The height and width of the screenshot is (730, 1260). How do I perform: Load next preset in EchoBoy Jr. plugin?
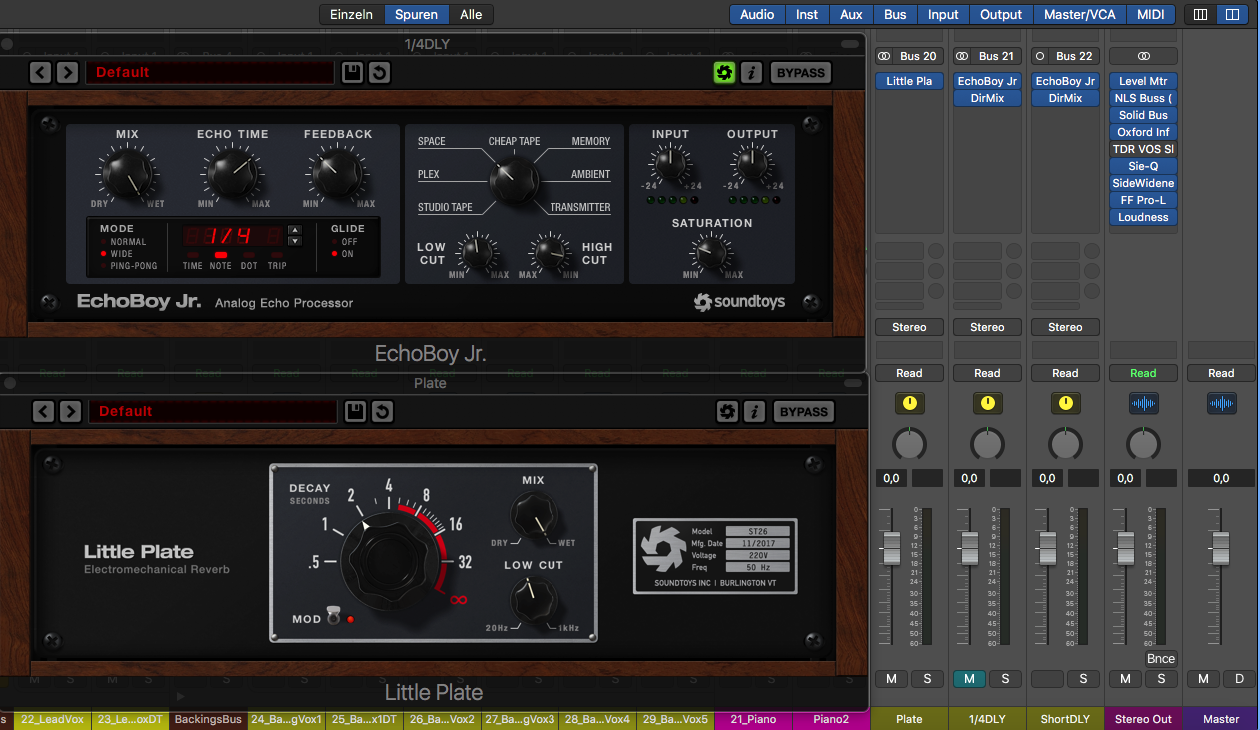[x=67, y=72]
